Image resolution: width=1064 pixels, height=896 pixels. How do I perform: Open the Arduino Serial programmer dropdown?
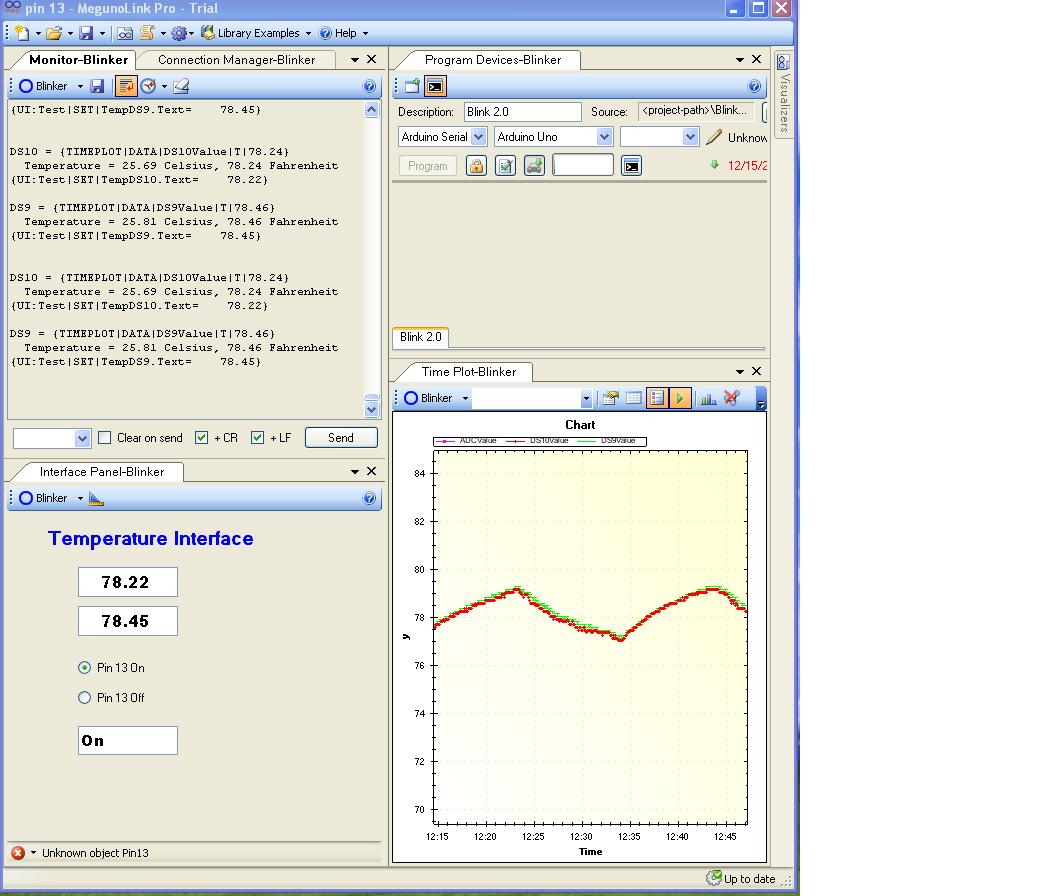(x=477, y=136)
